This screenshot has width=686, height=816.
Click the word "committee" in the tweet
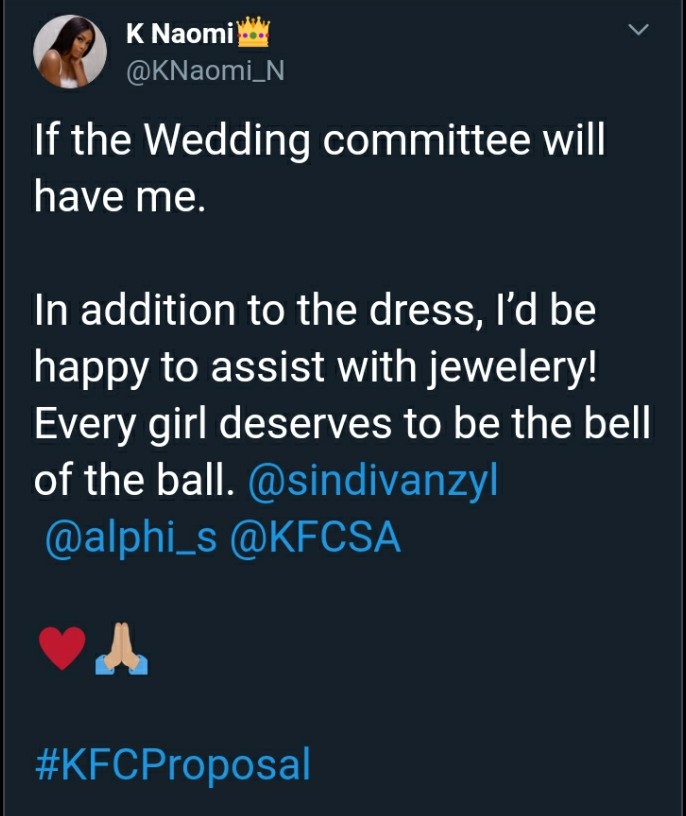coord(426,139)
